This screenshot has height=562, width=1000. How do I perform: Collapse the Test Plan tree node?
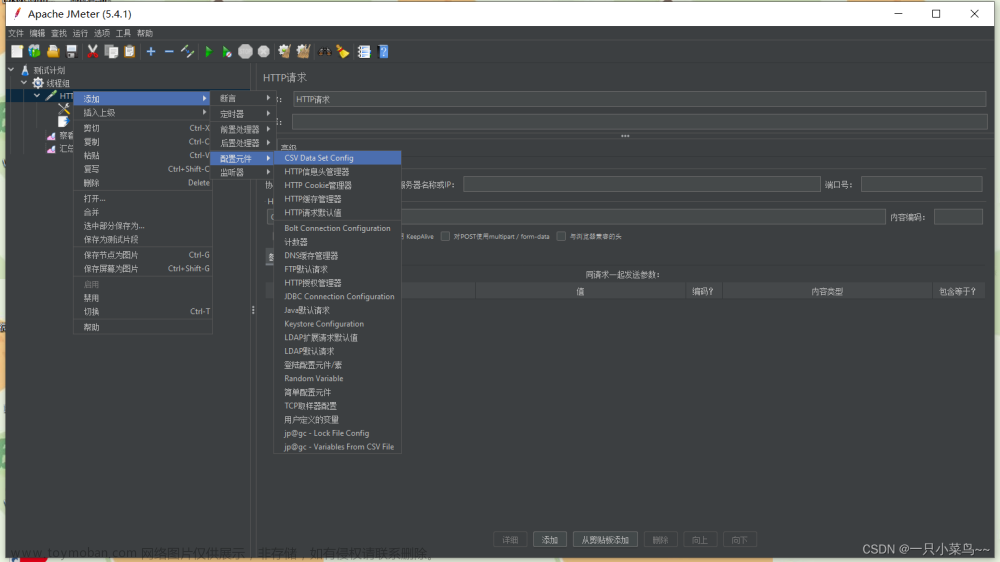click(x=11, y=70)
